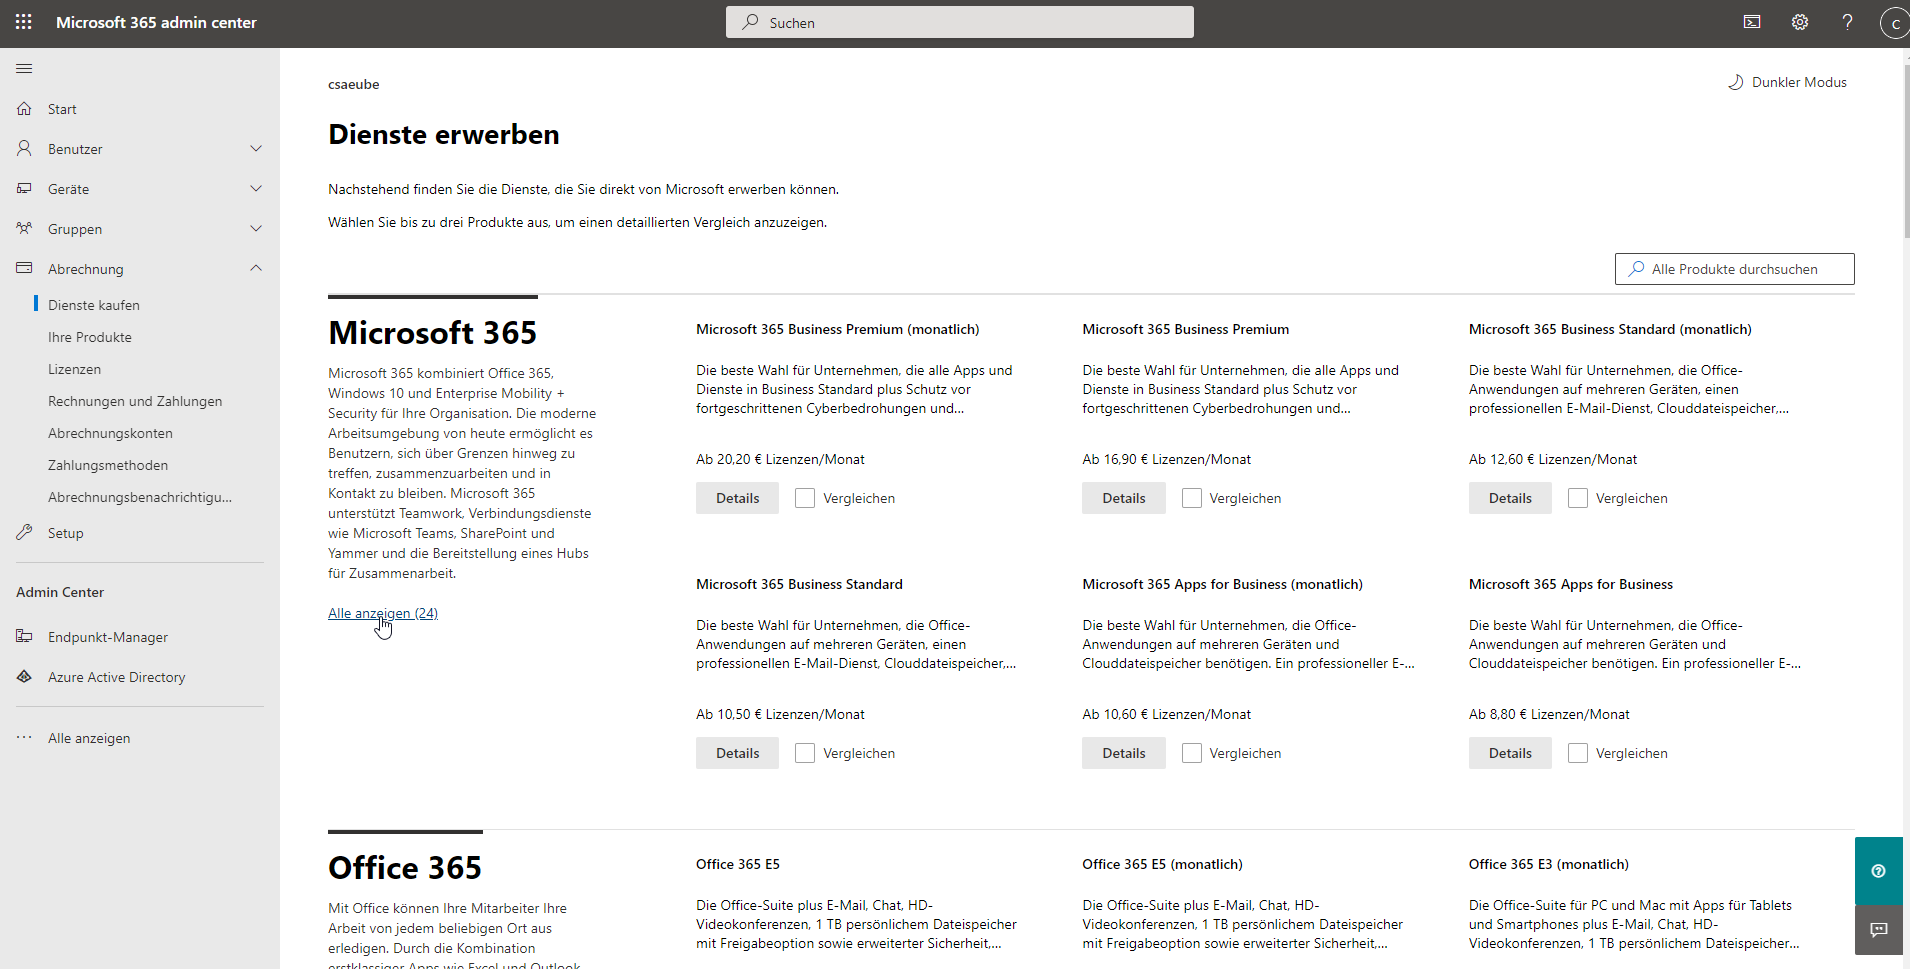
Task: Click Ab 12,60 € Lizenzen/Monat price
Action: point(1553,459)
